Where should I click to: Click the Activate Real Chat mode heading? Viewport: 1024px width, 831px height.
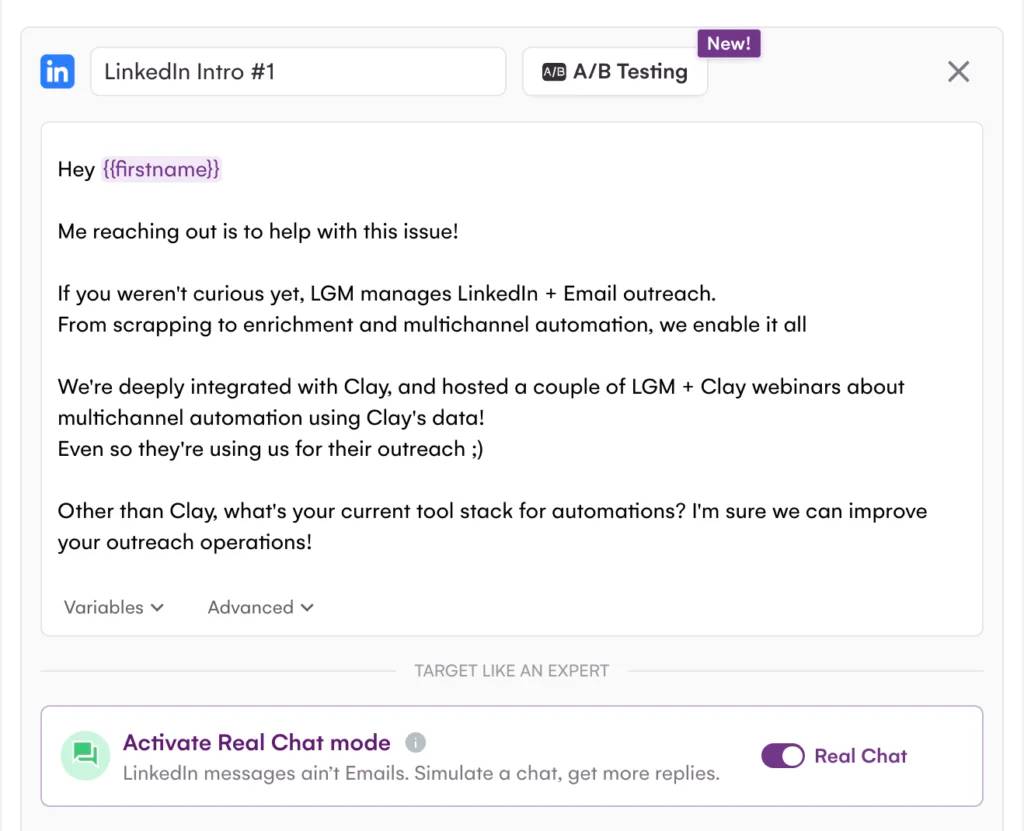tap(256, 743)
